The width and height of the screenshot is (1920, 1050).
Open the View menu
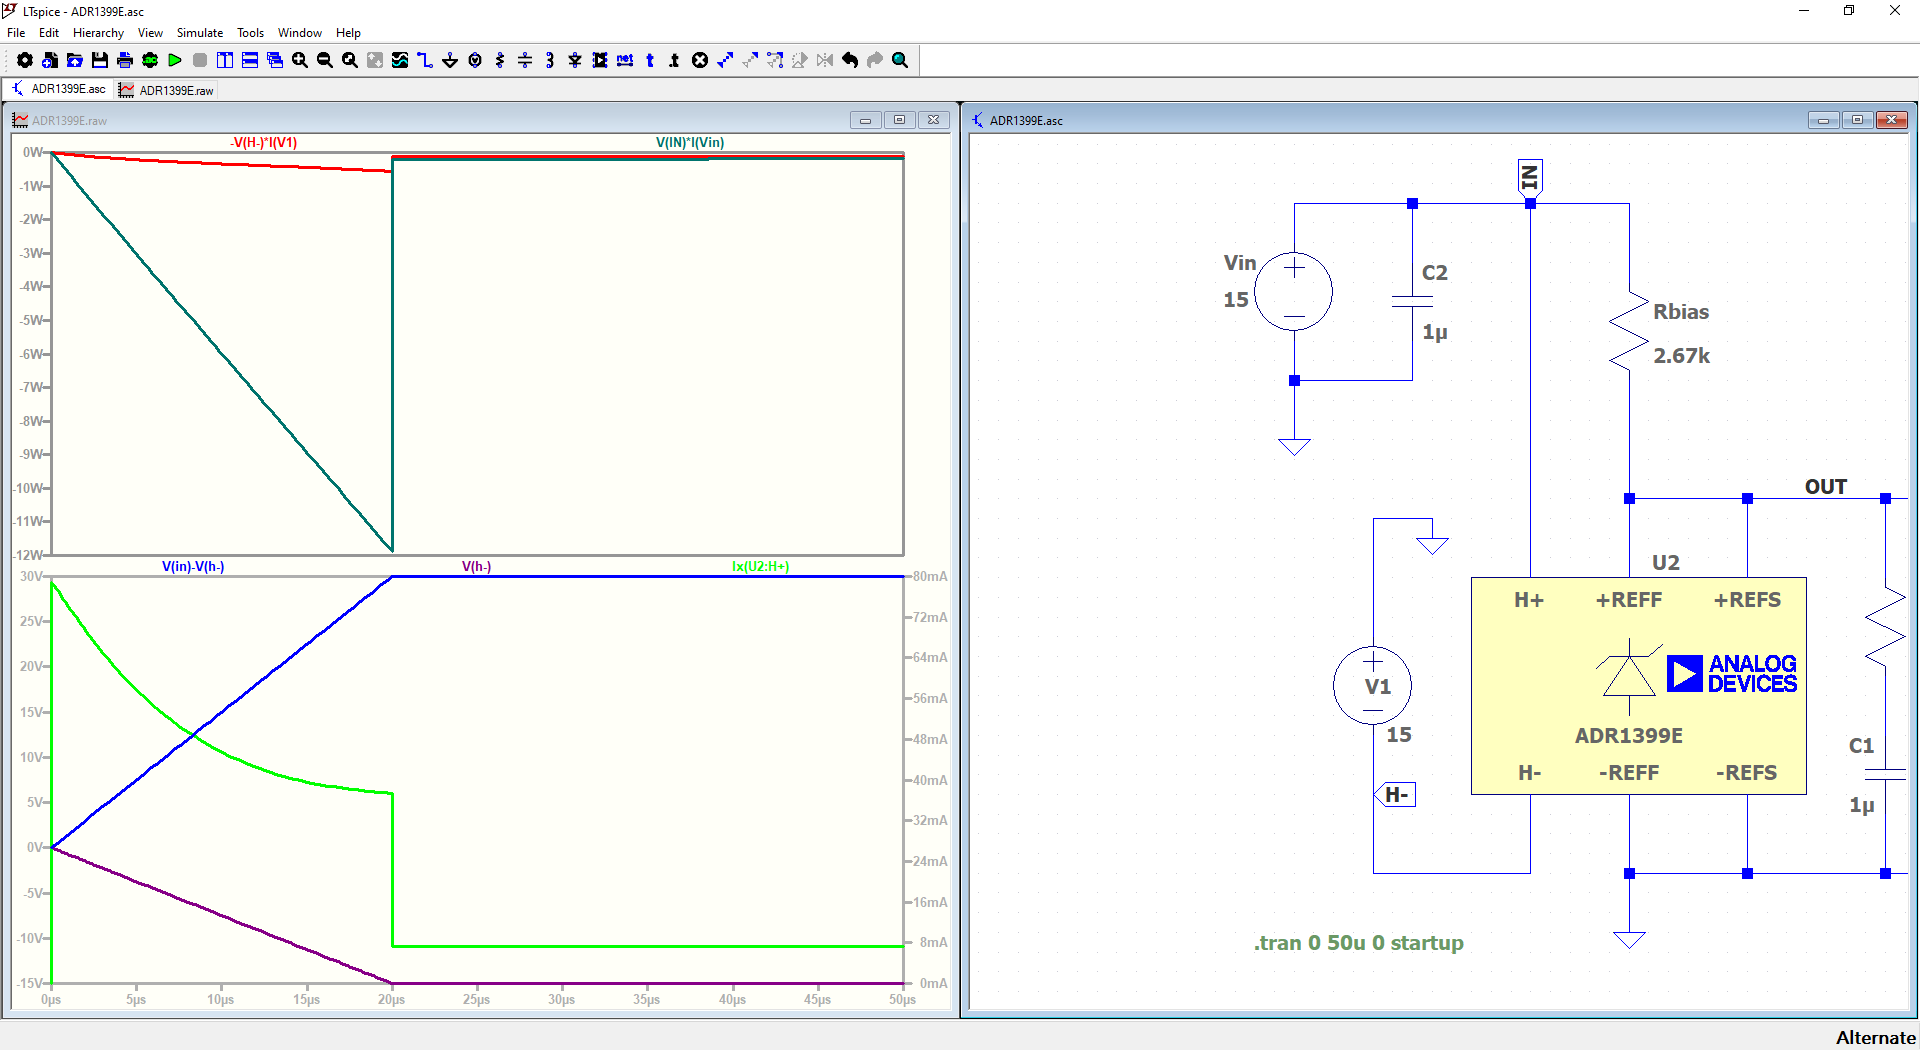click(x=150, y=33)
